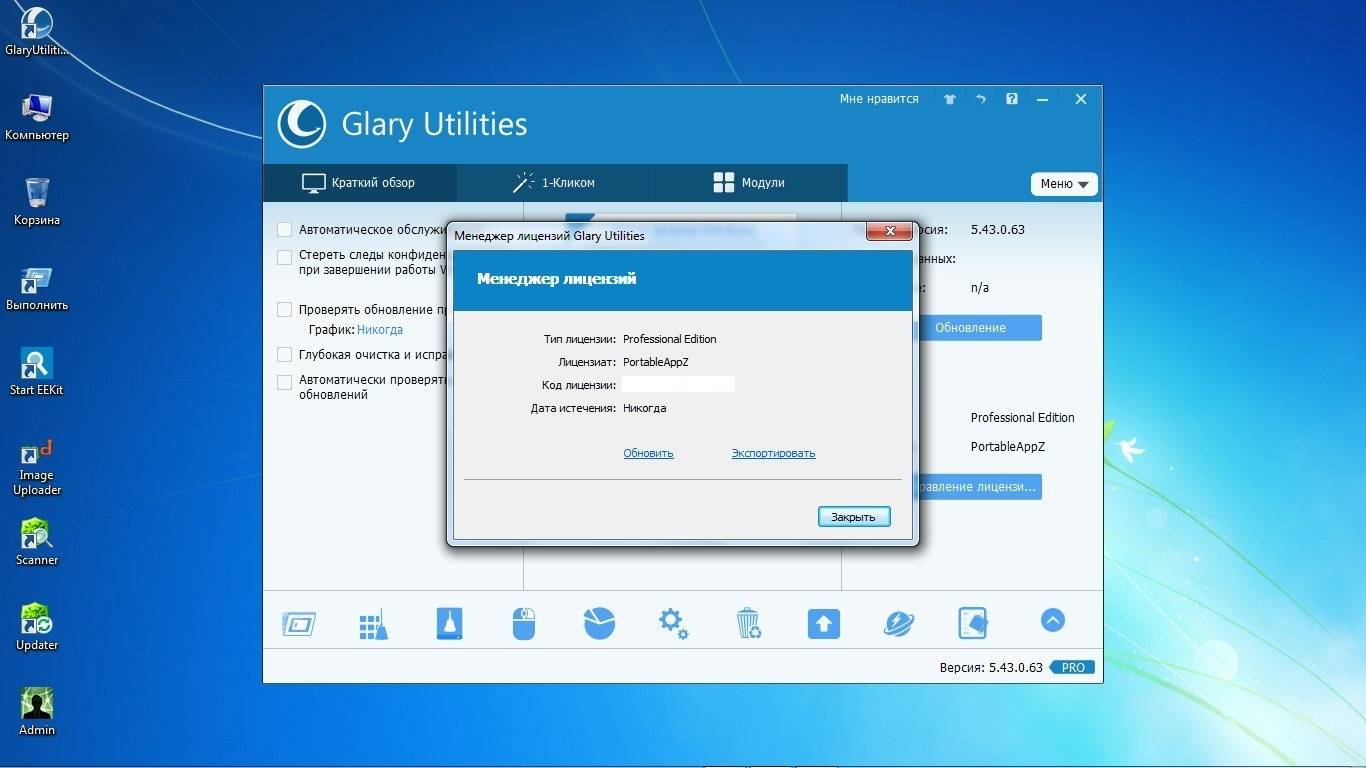1366x768 pixels.
Task: Click the Обновить link in license manager
Action: click(648, 453)
